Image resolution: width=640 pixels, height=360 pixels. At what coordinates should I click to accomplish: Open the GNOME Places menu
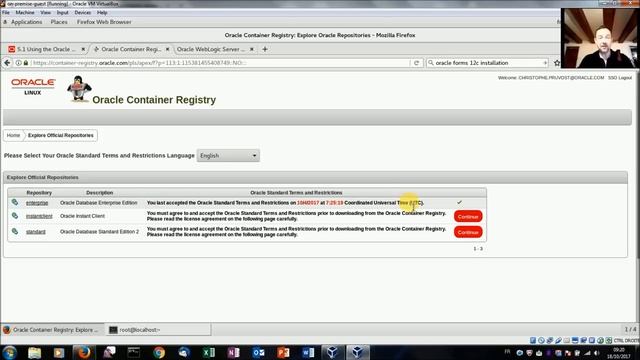(59, 22)
